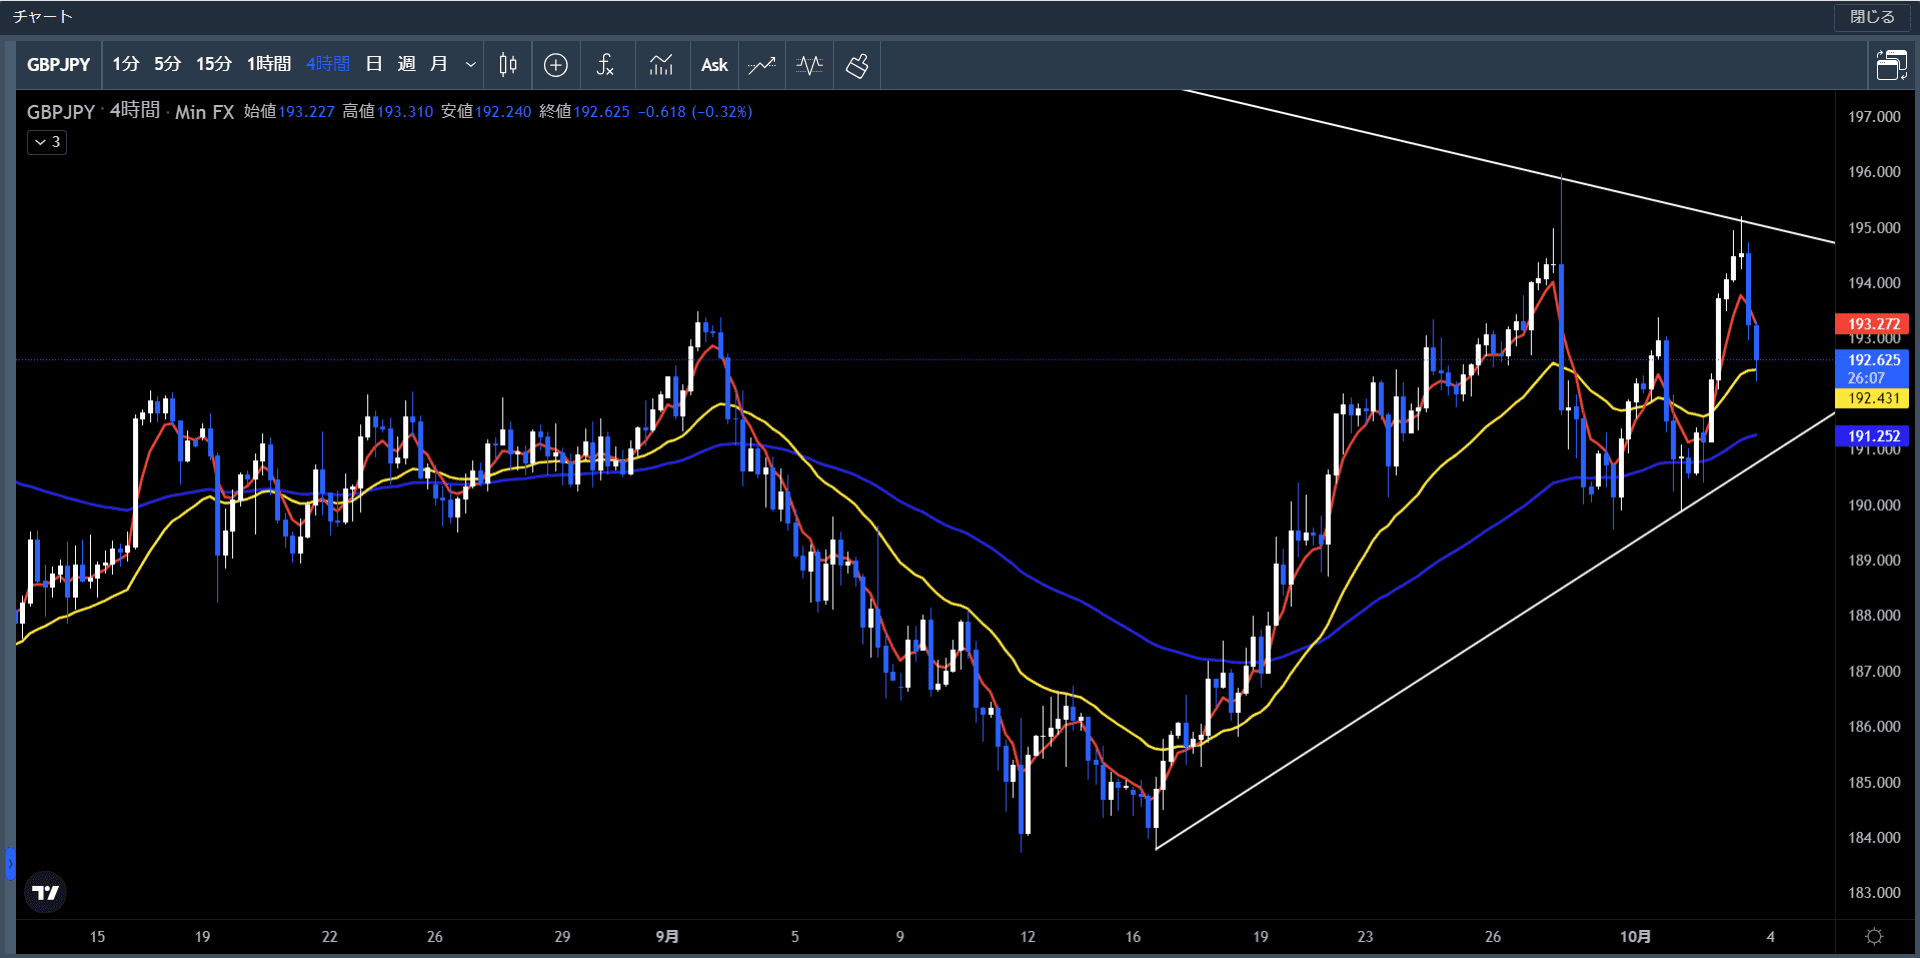Expand the indicator legend showing 3
Screen dimensions: 1920x958
pyautogui.click(x=47, y=142)
